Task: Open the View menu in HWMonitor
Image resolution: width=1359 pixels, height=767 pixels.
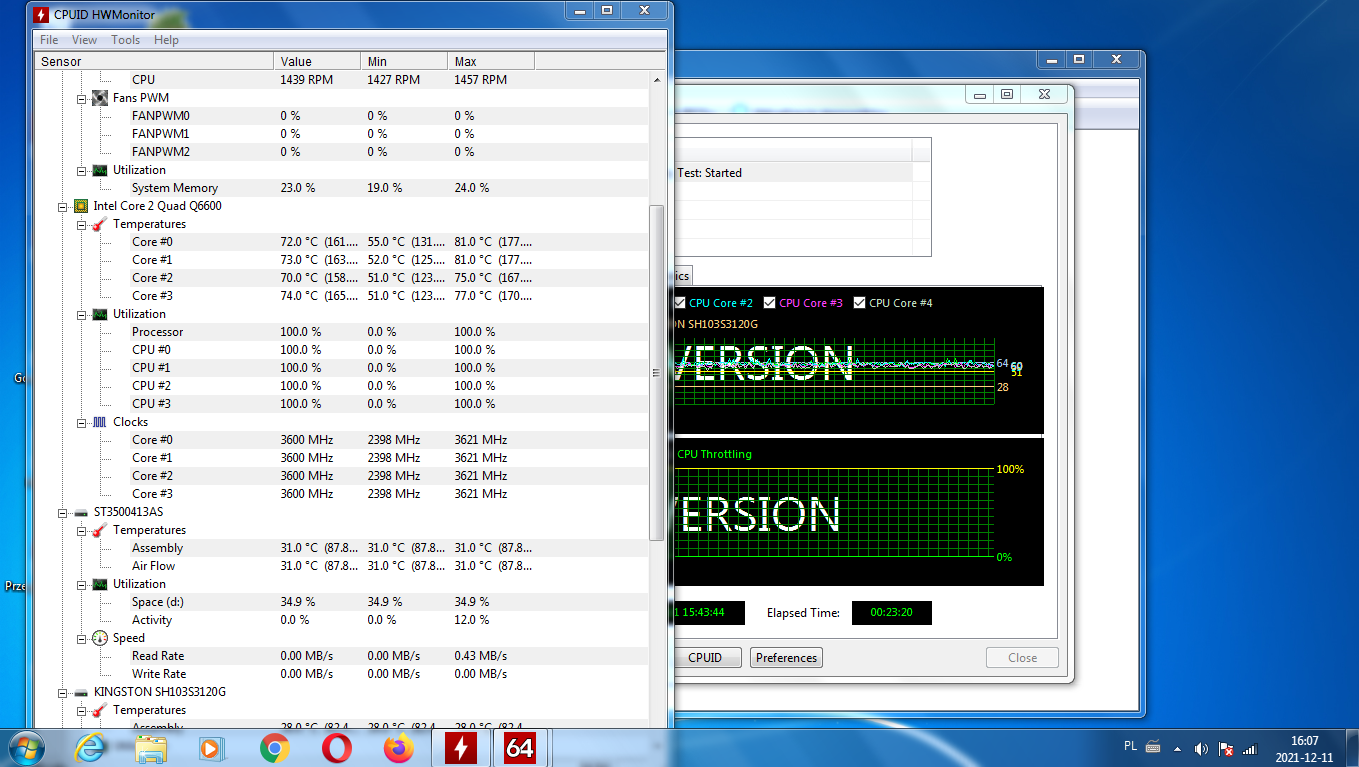Action: pos(84,40)
